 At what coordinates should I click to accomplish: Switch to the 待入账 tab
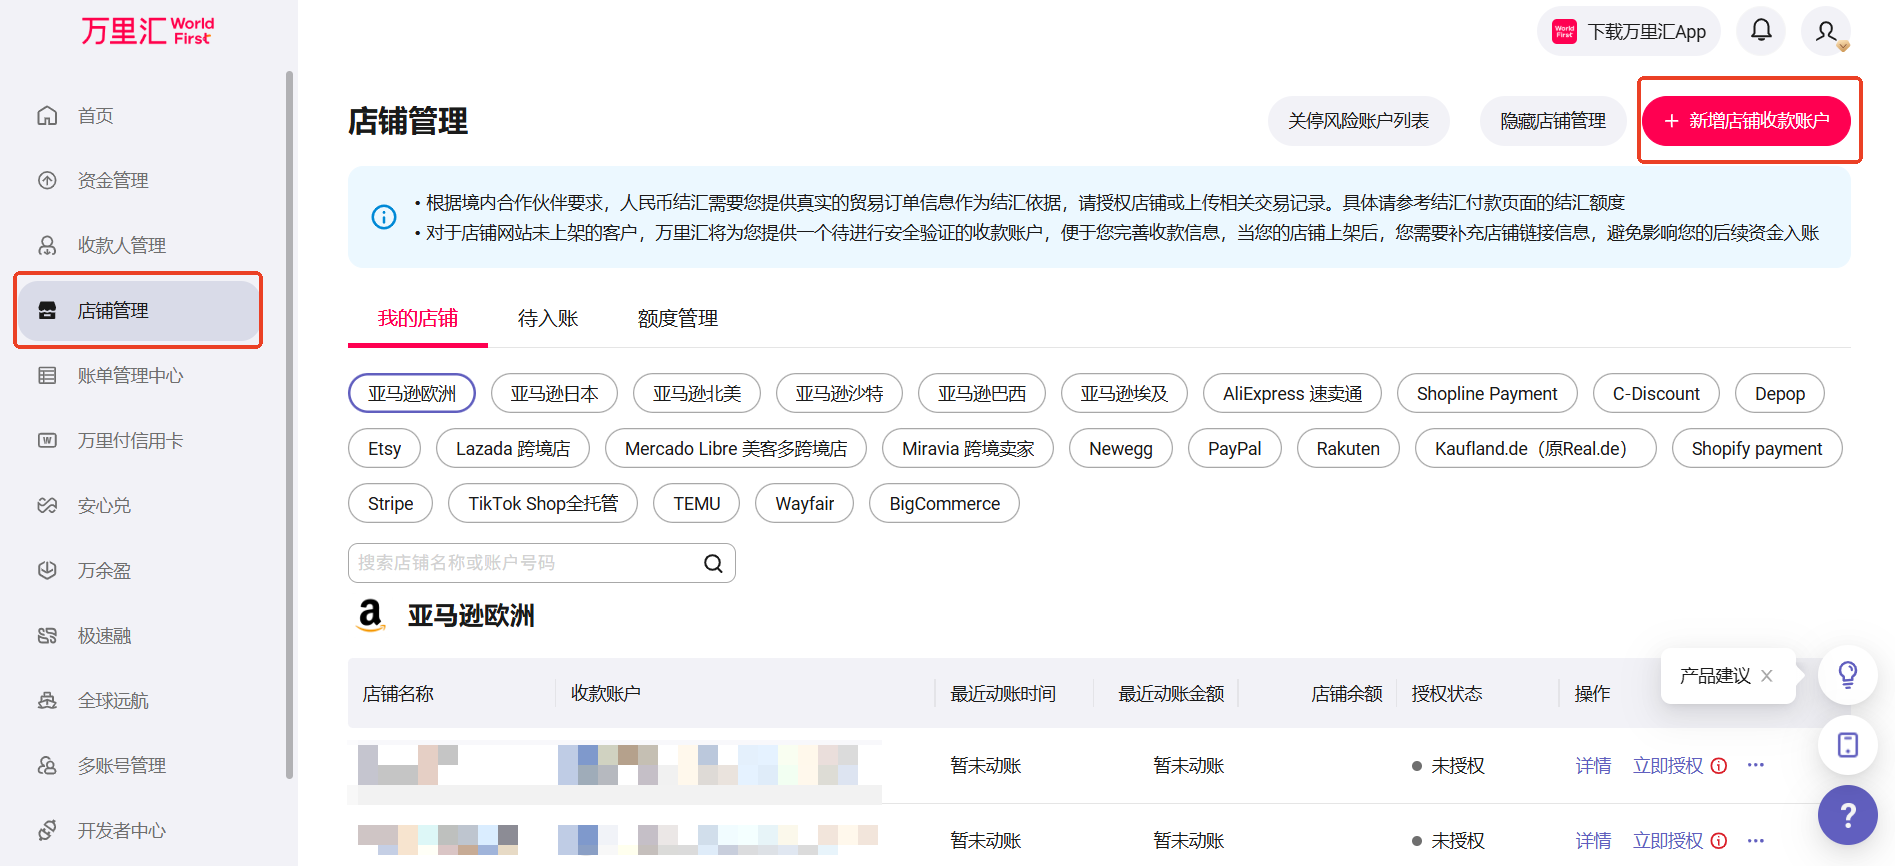pos(548,319)
